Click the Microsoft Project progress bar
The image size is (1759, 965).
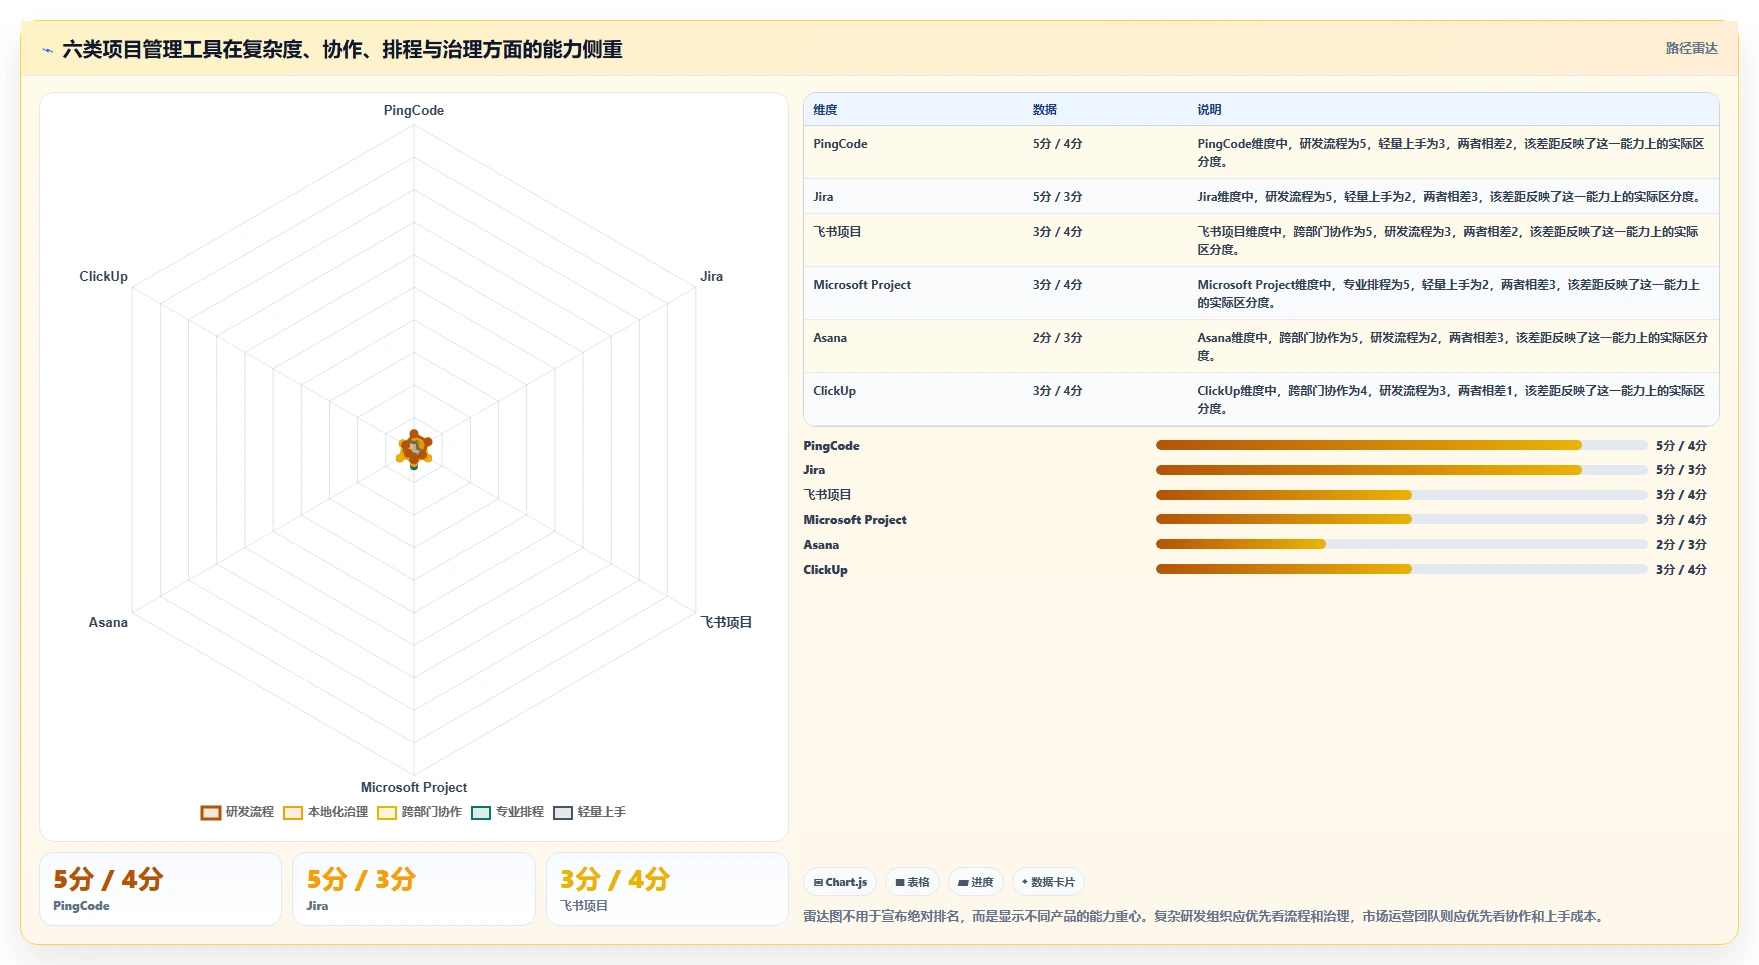click(1401, 519)
